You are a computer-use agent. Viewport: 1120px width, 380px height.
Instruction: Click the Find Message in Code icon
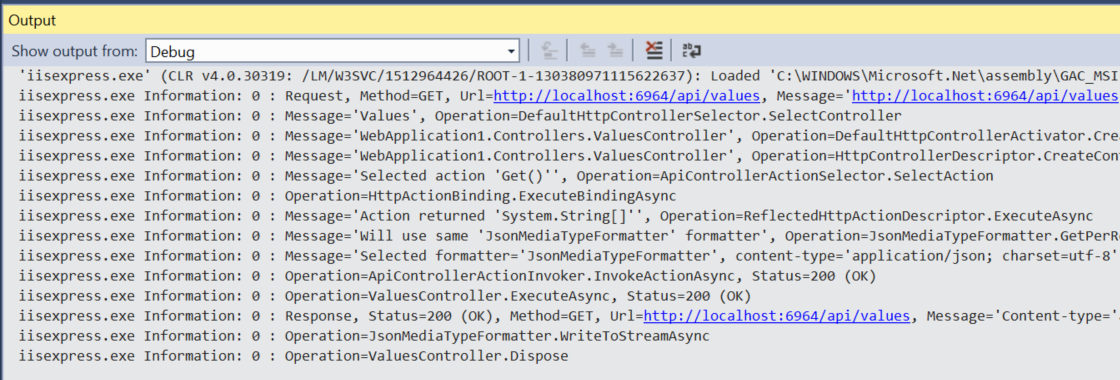[x=549, y=51]
